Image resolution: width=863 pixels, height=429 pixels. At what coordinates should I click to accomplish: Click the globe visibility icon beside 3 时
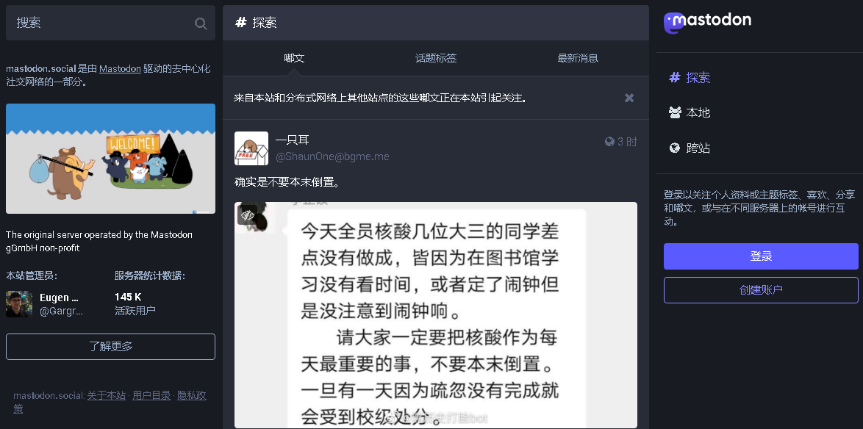tap(609, 142)
